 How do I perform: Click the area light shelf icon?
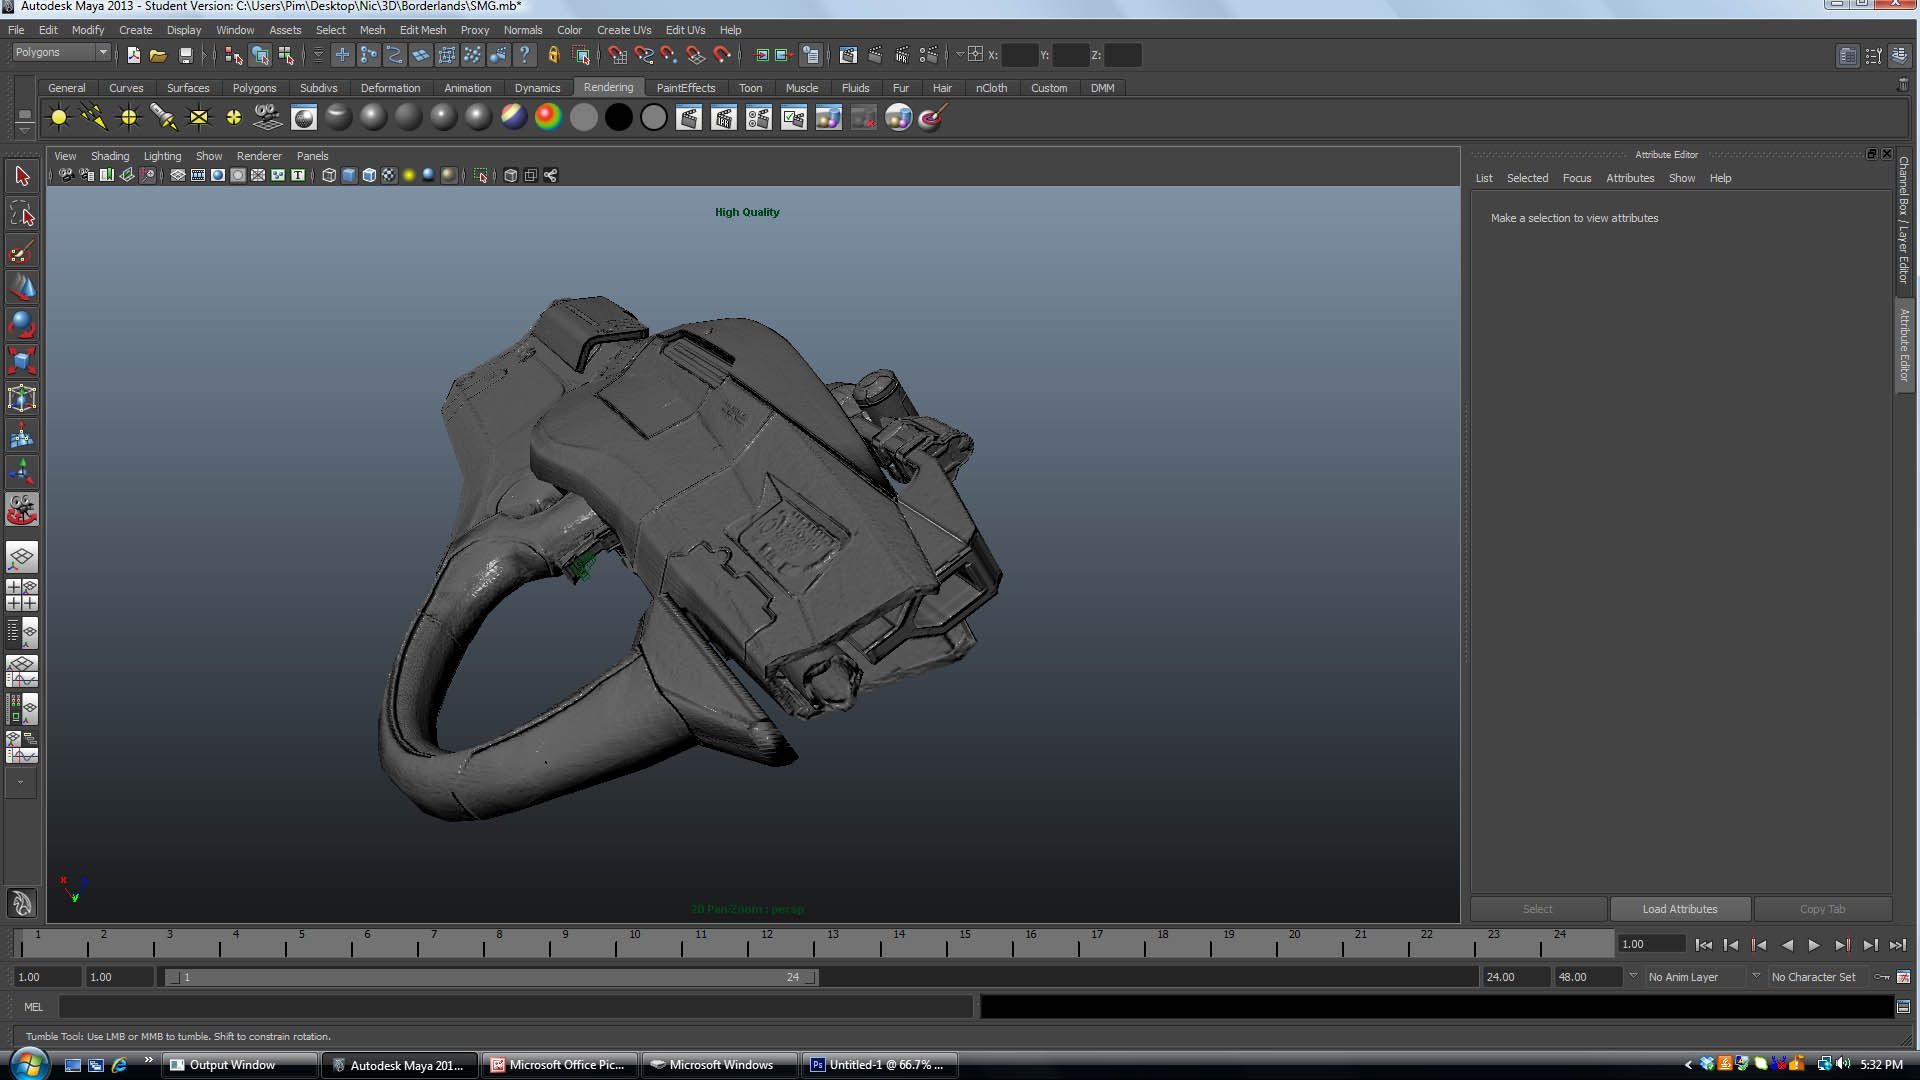click(199, 118)
